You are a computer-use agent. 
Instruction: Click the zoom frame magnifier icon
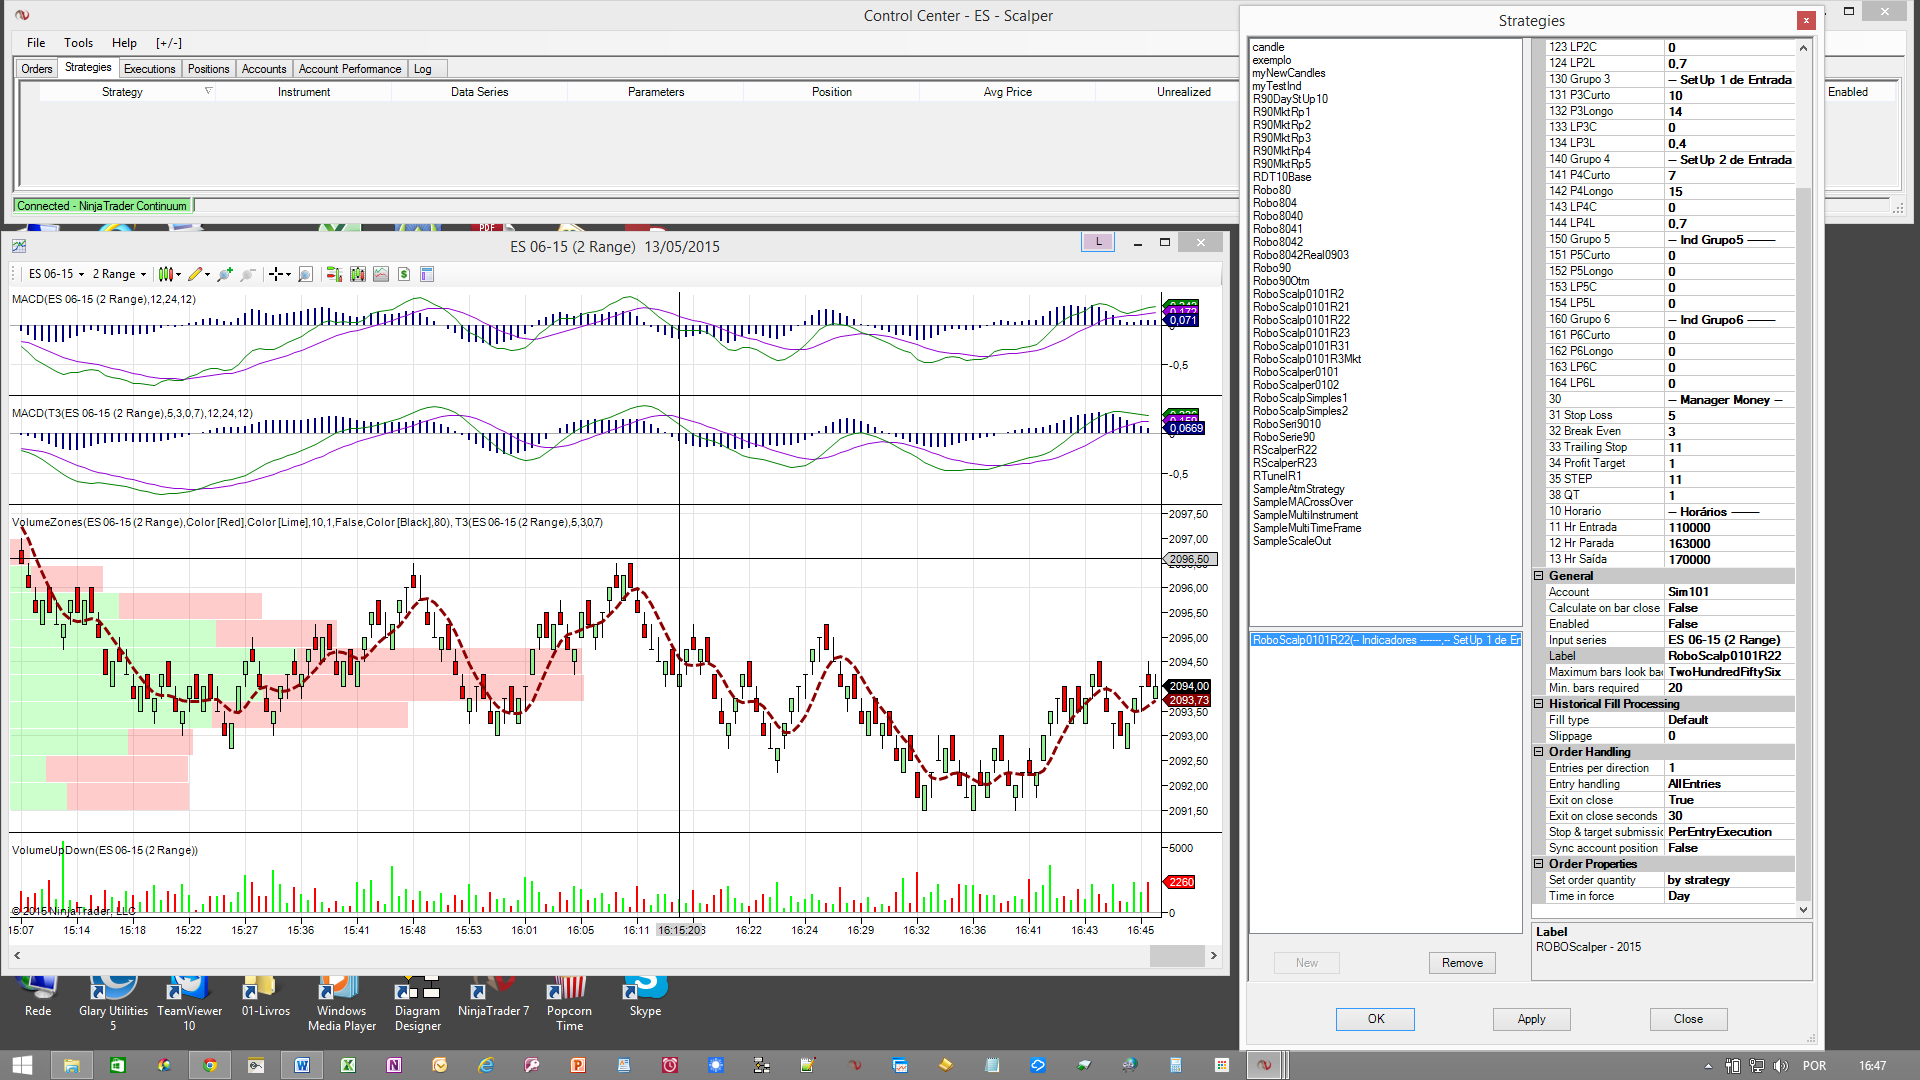pyautogui.click(x=306, y=274)
